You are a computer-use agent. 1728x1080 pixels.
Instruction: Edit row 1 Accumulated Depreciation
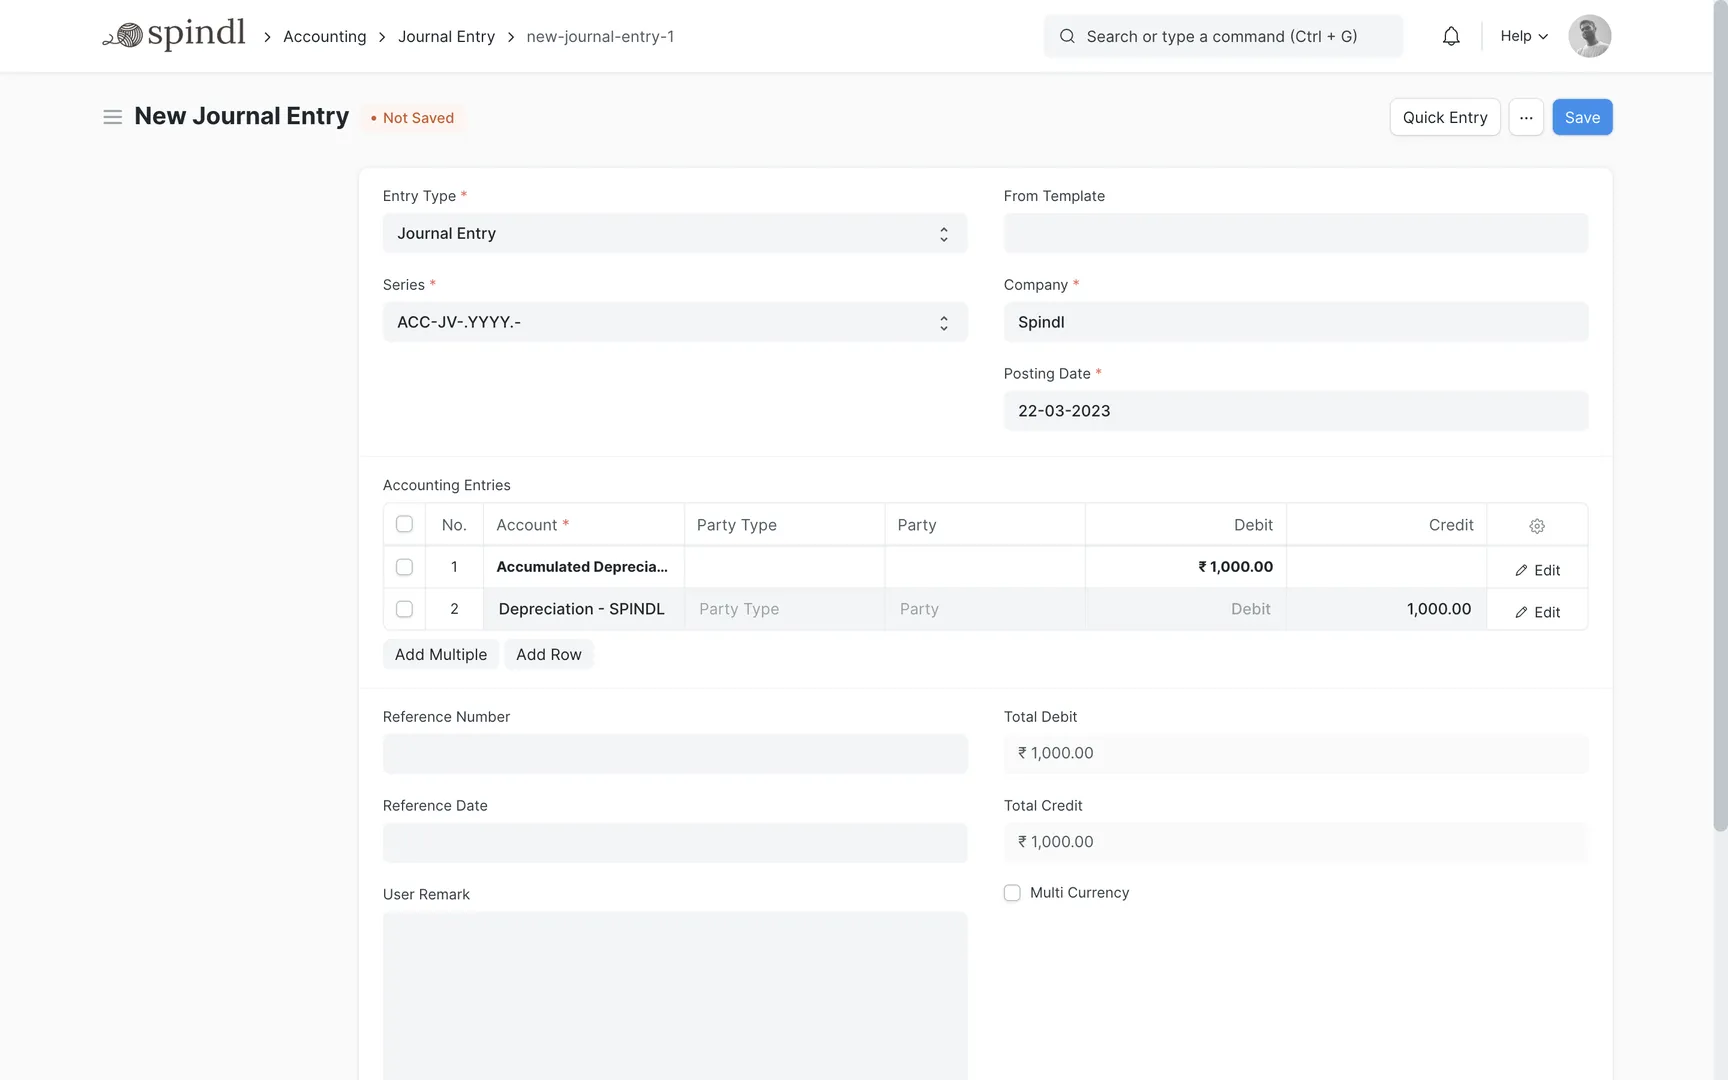1537,570
